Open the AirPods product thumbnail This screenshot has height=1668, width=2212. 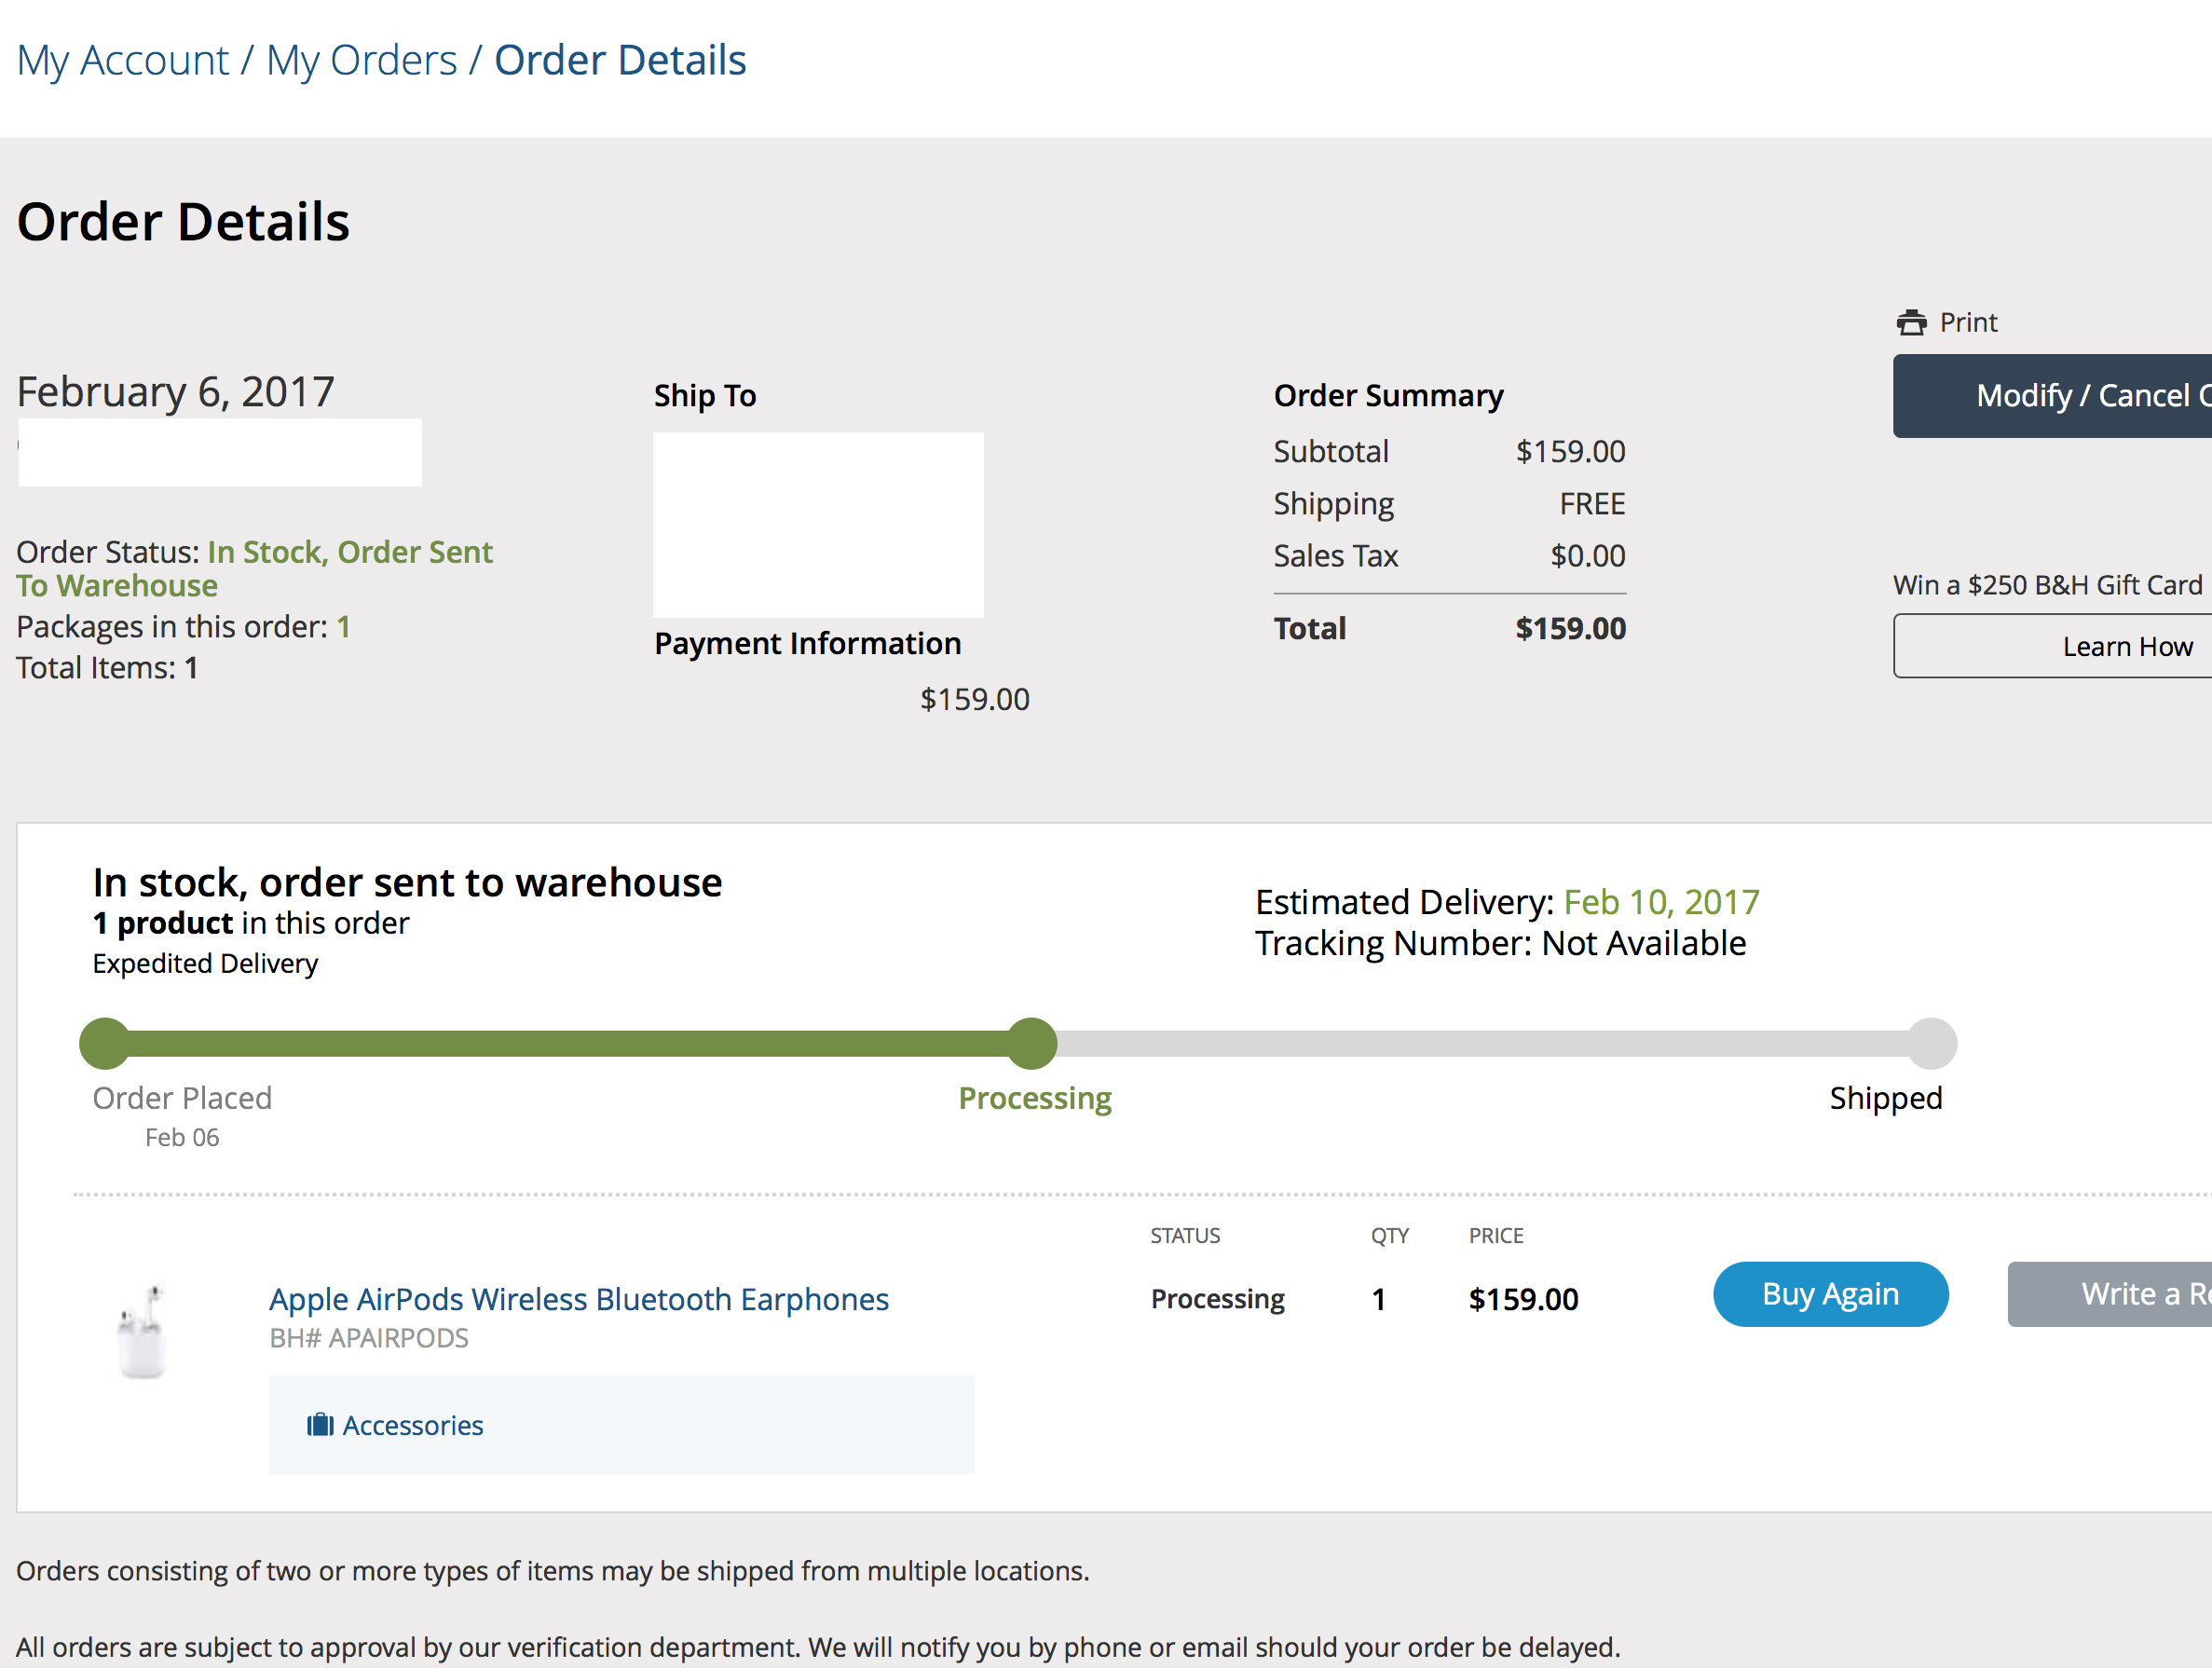(x=142, y=1330)
